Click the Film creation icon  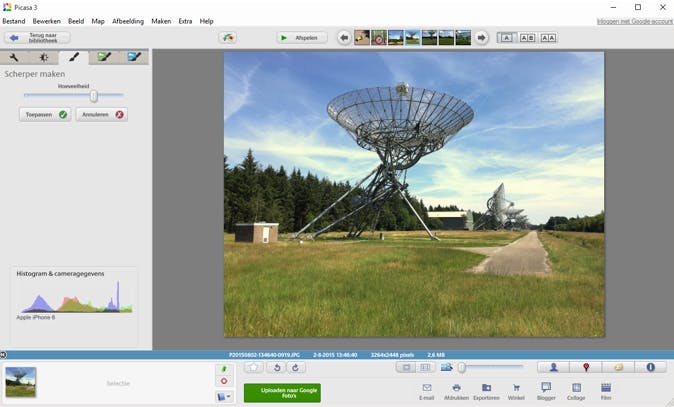click(x=606, y=389)
